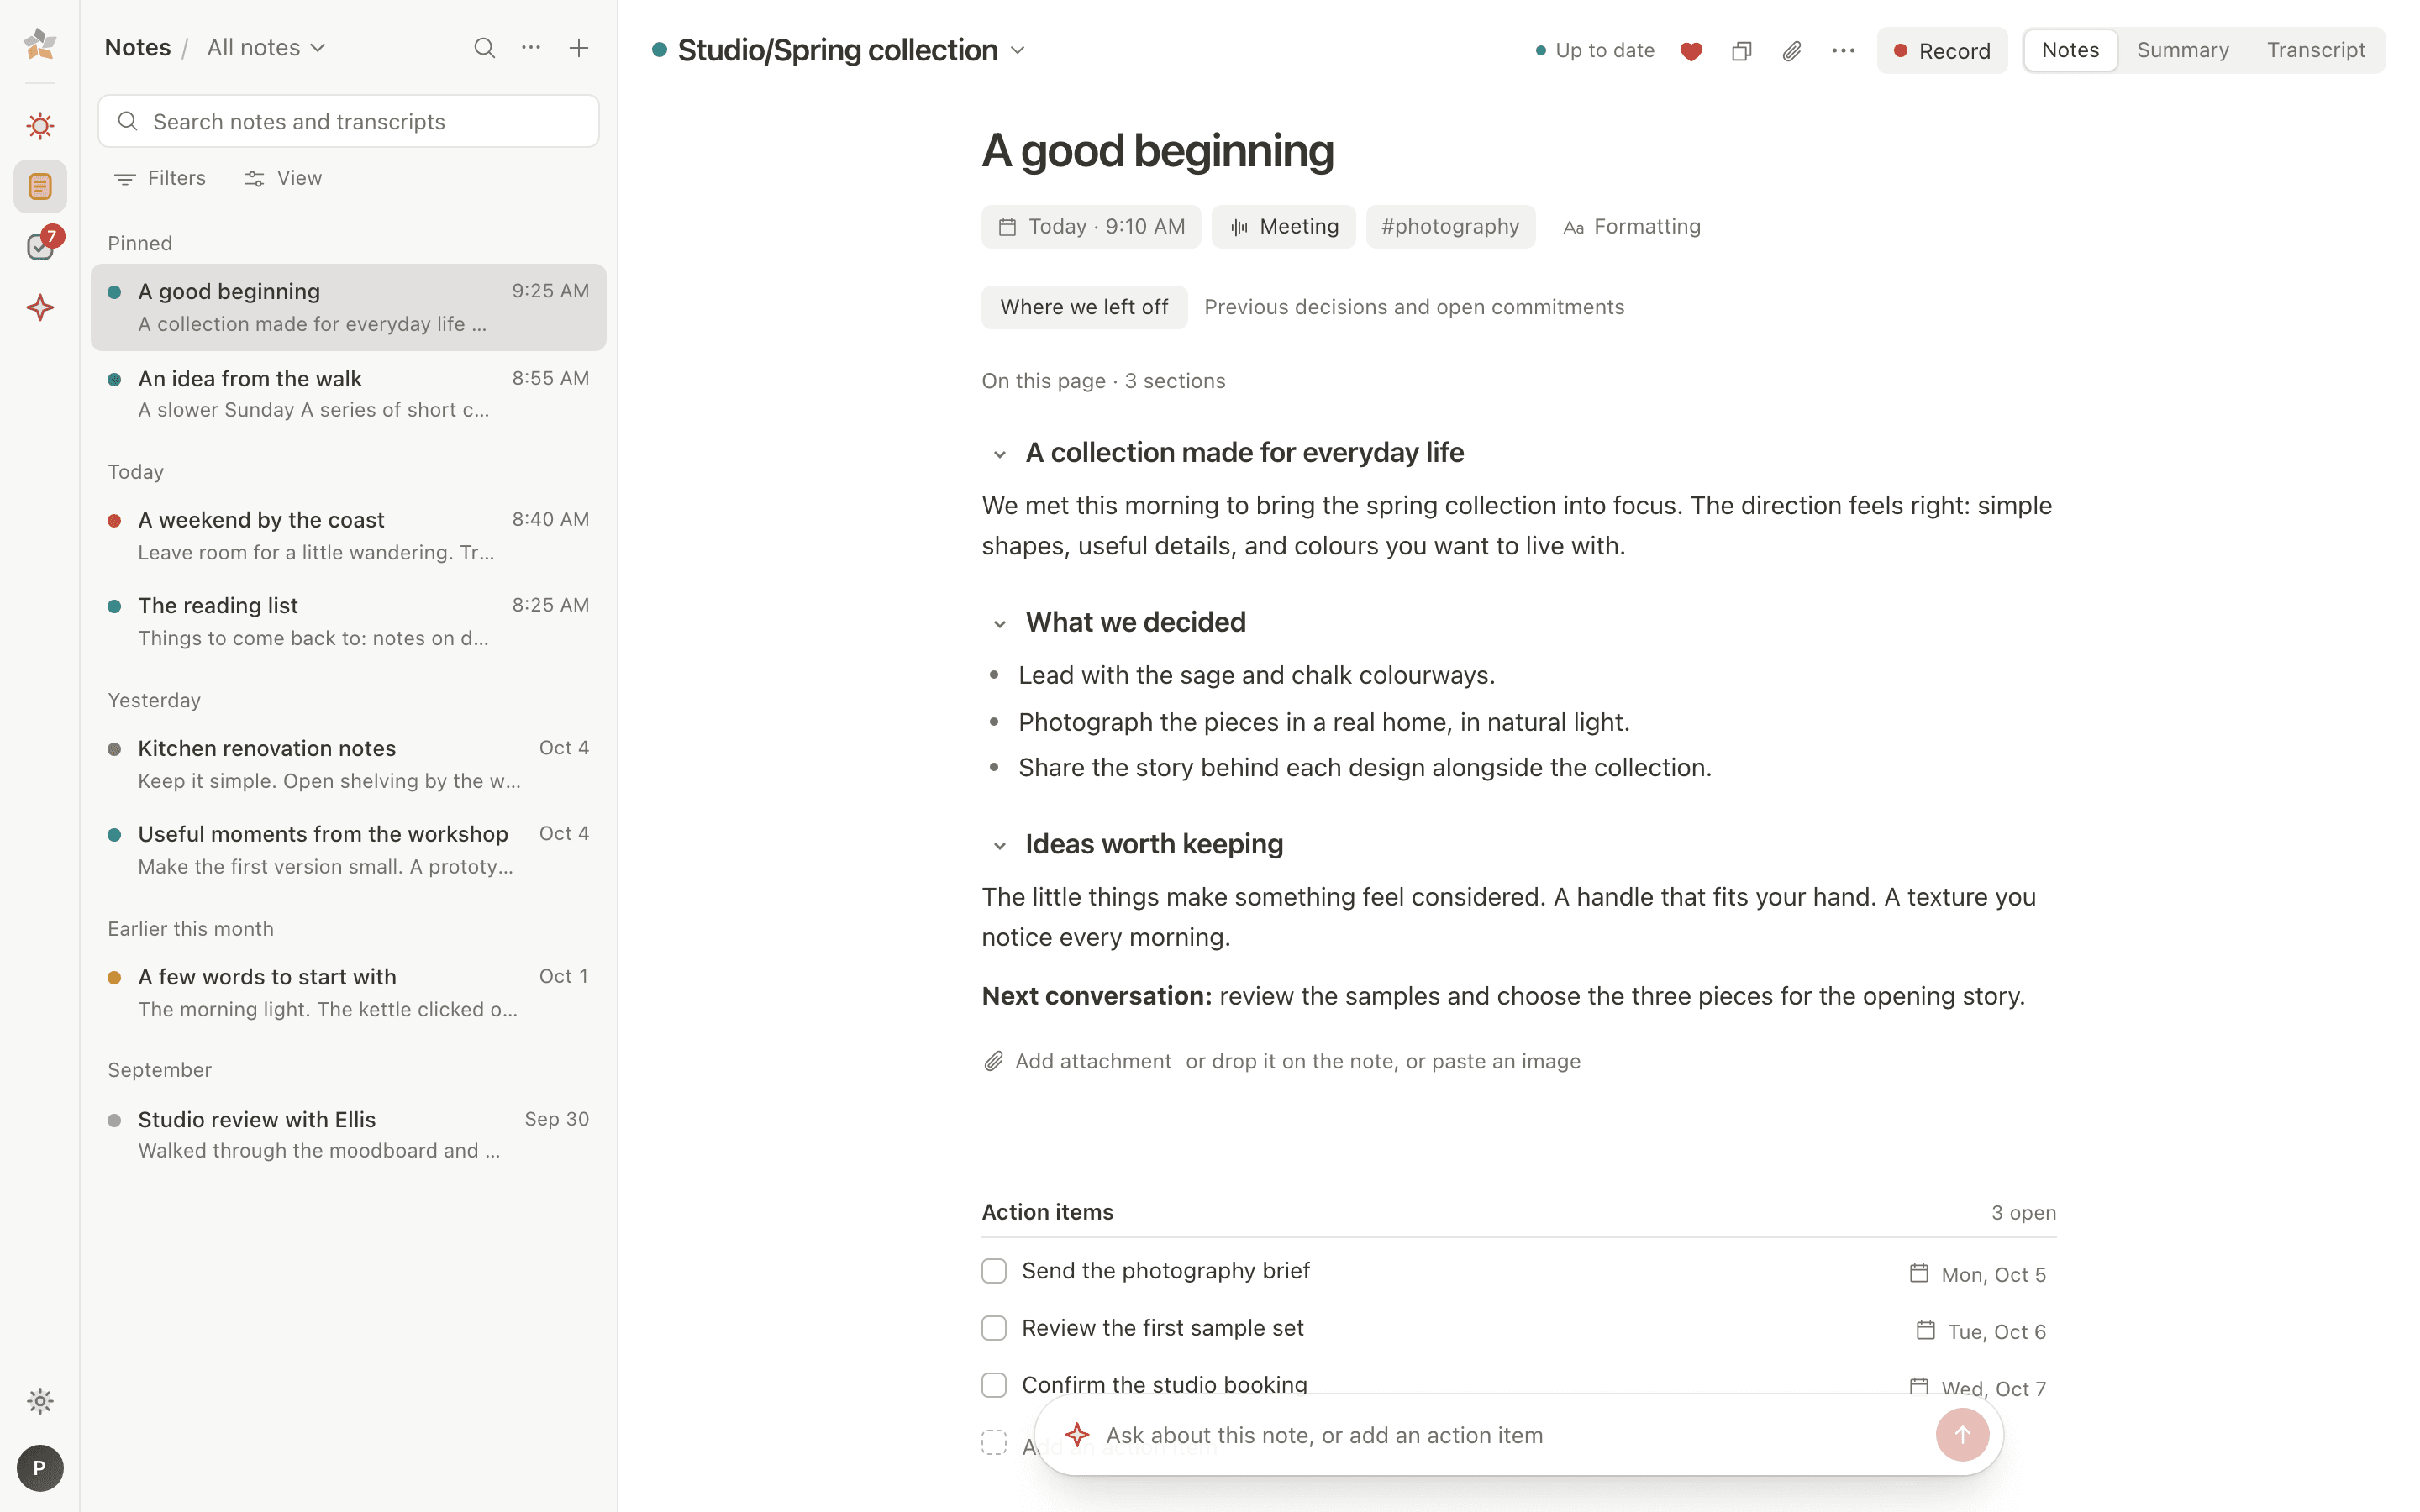Click the app logo at top left
Viewport: 2420px width, 1512px height.
tap(40, 44)
